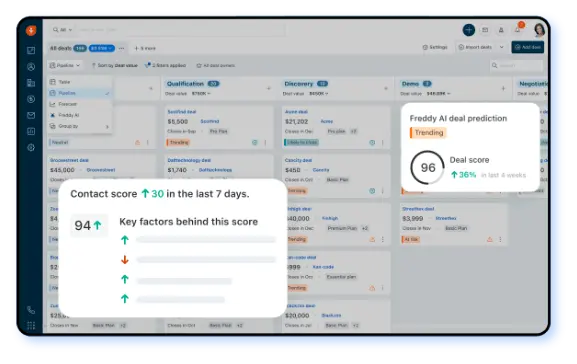Open the reports chart icon in sidebar
Screen dimensions: 577x364
point(31,131)
